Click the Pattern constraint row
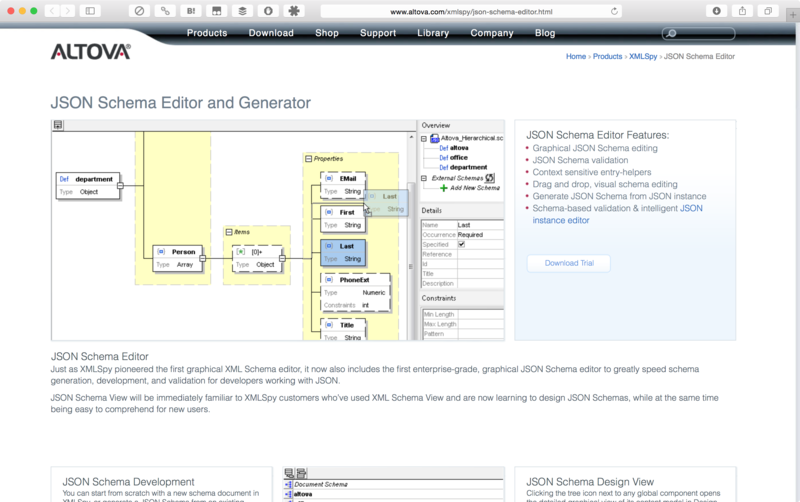Screen dimensions: 800x502 coord(463,334)
